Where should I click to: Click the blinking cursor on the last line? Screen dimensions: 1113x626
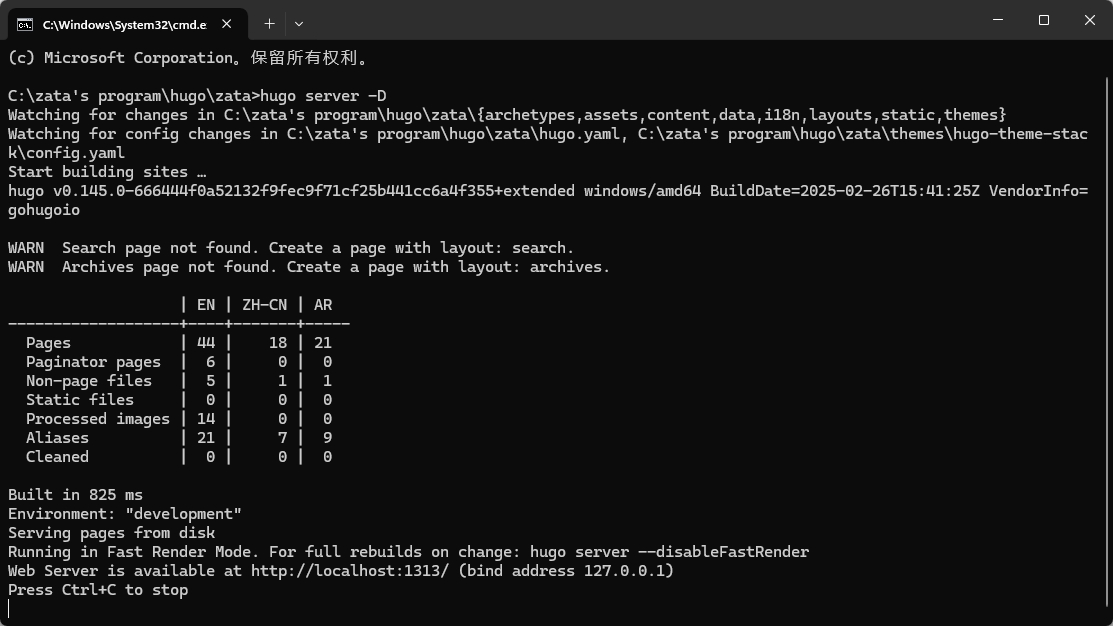coord(9,608)
